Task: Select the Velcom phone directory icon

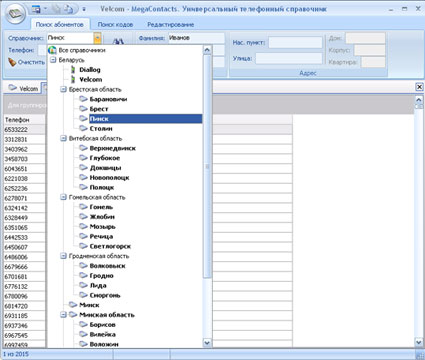Action: (73, 79)
